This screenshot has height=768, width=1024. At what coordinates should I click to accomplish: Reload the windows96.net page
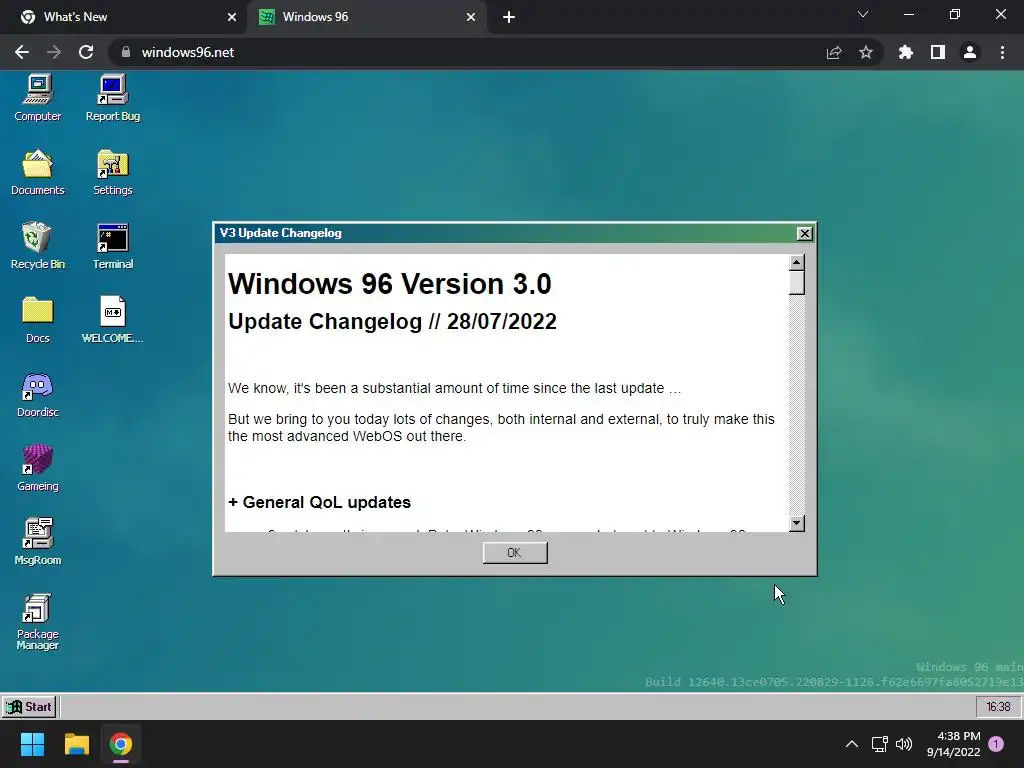click(86, 52)
